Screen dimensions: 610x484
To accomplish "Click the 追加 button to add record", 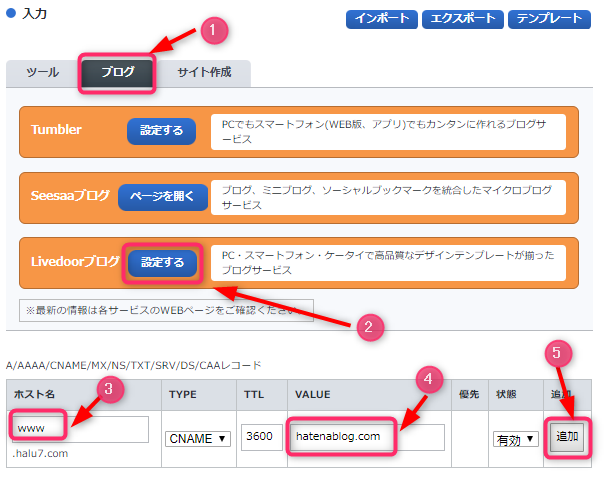I will (x=567, y=437).
